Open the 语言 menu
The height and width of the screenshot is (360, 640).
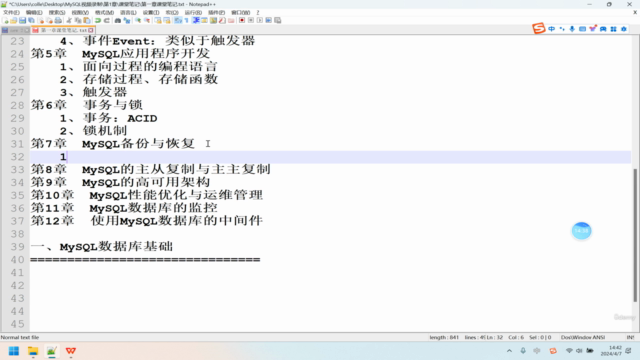(x=128, y=13)
